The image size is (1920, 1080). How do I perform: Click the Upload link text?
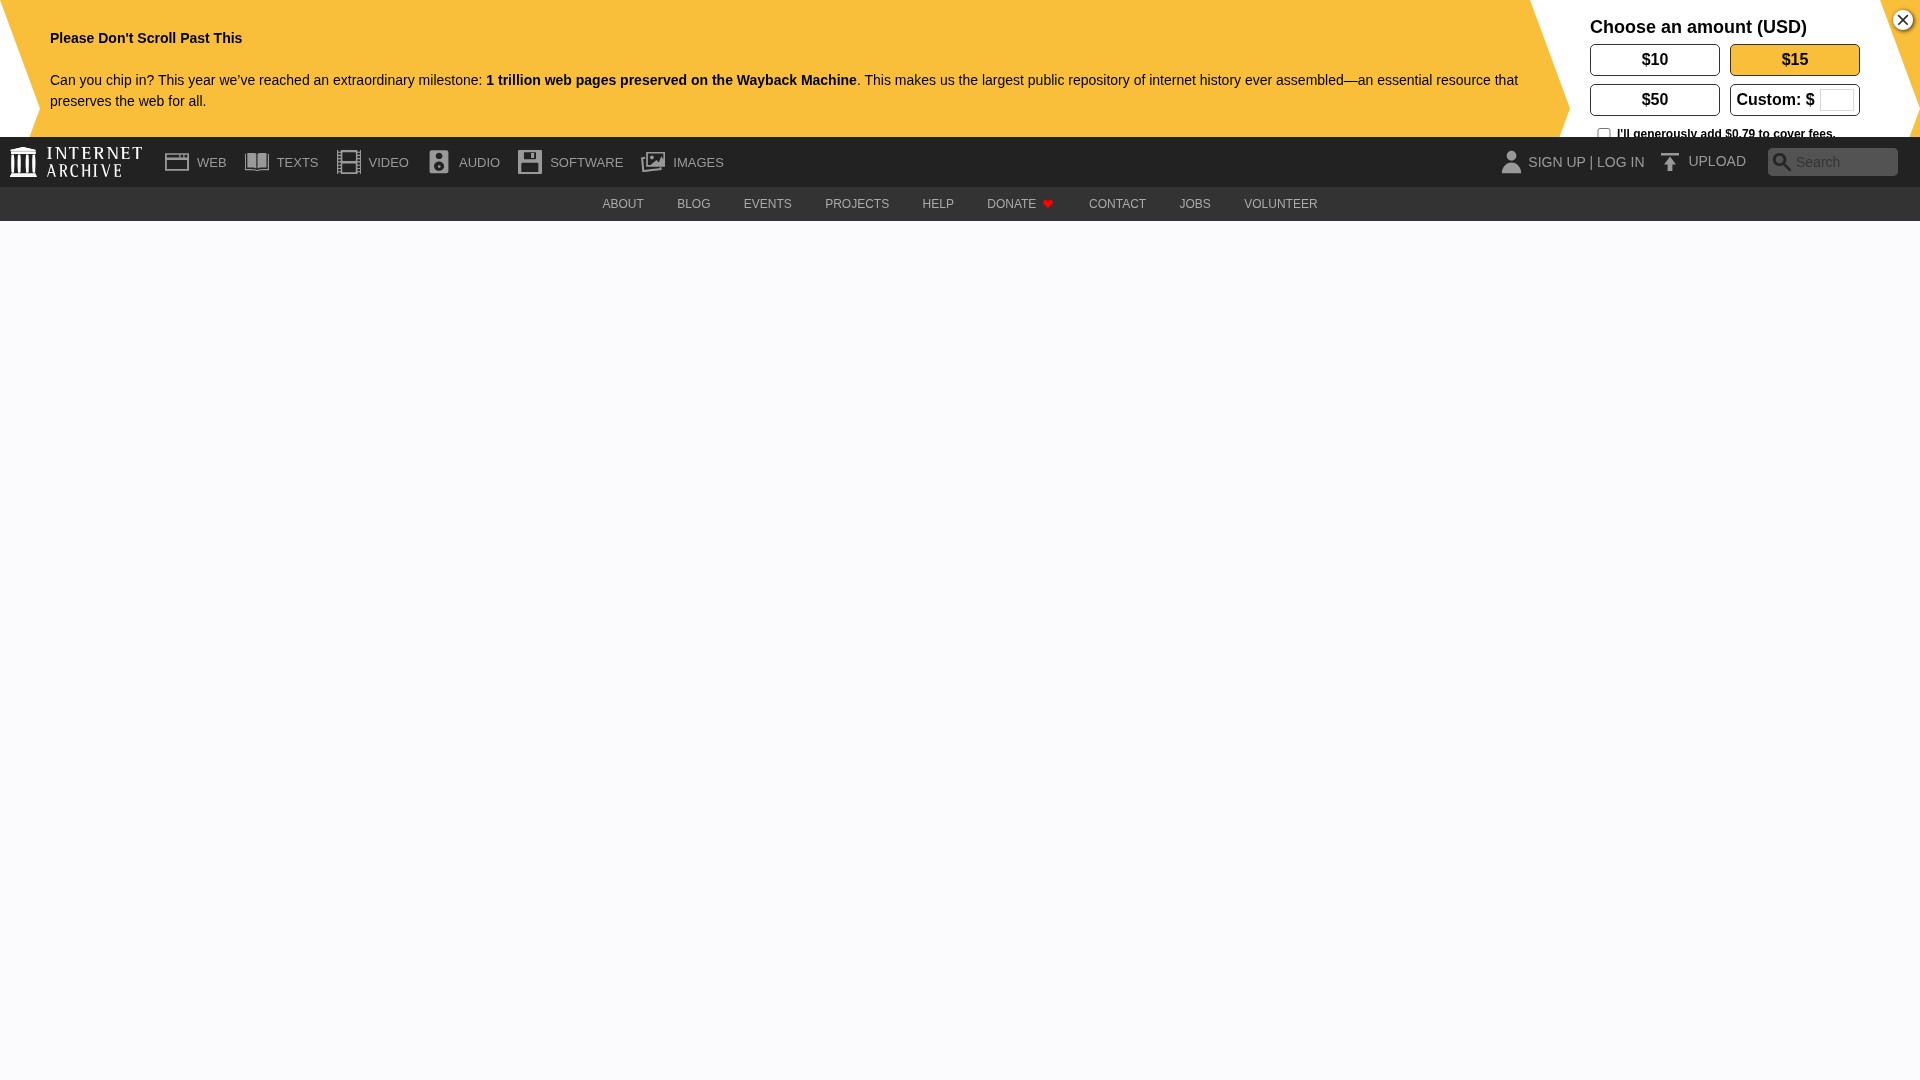coord(1717,161)
